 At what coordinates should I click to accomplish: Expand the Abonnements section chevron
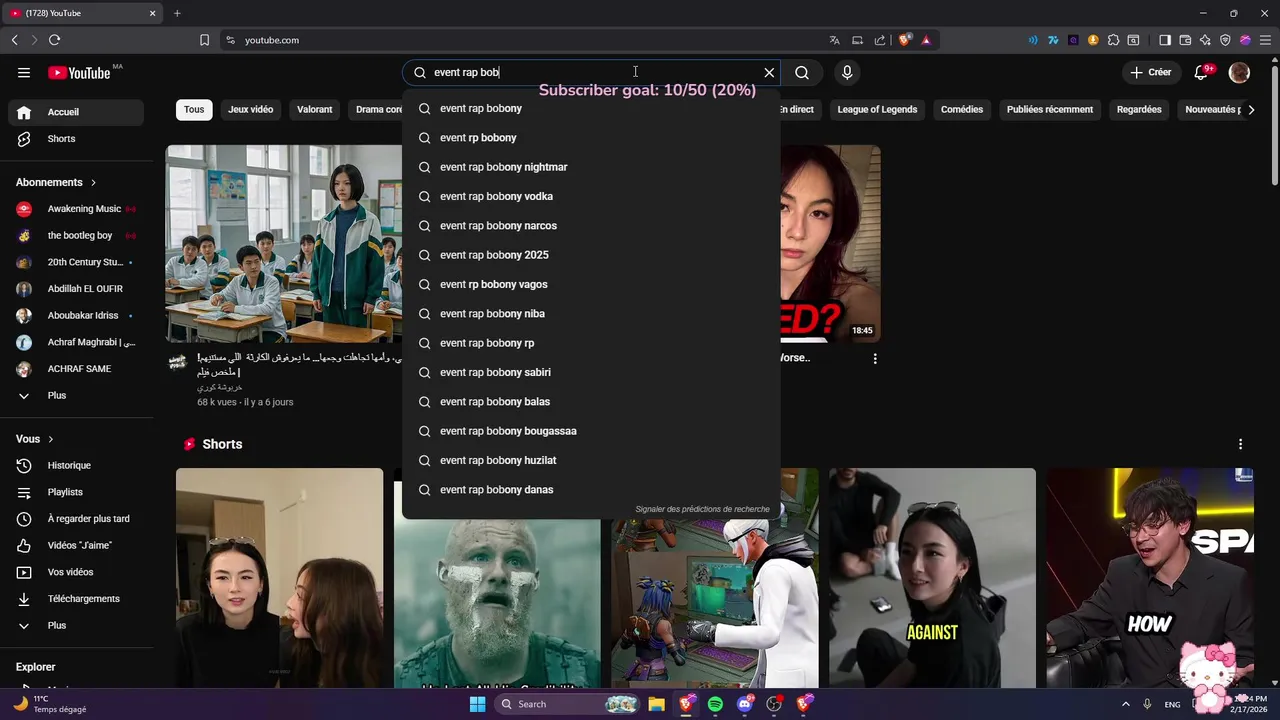[94, 182]
